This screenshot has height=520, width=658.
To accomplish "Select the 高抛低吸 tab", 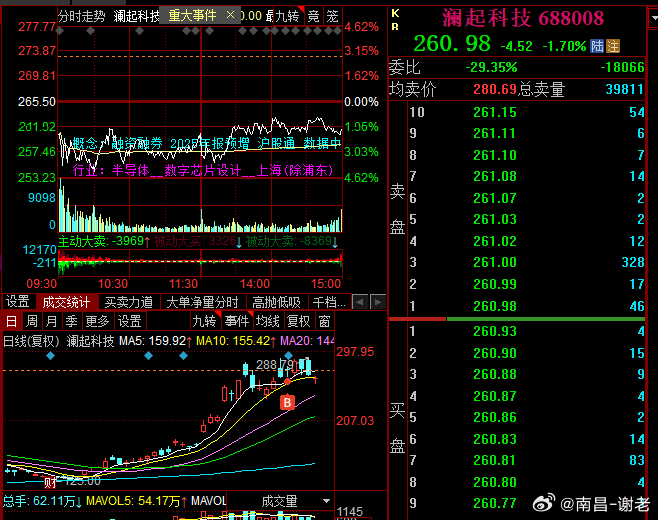I will coord(277,302).
